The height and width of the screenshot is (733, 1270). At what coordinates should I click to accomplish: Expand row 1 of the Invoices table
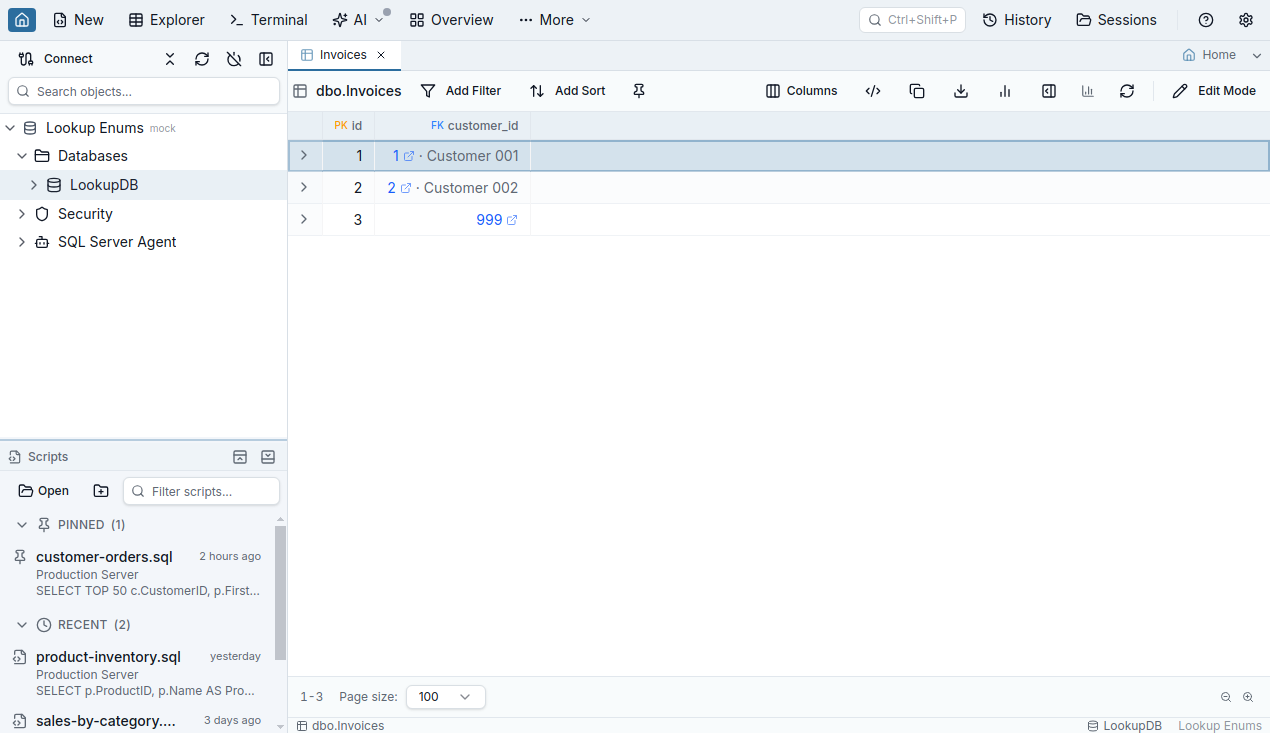point(304,156)
